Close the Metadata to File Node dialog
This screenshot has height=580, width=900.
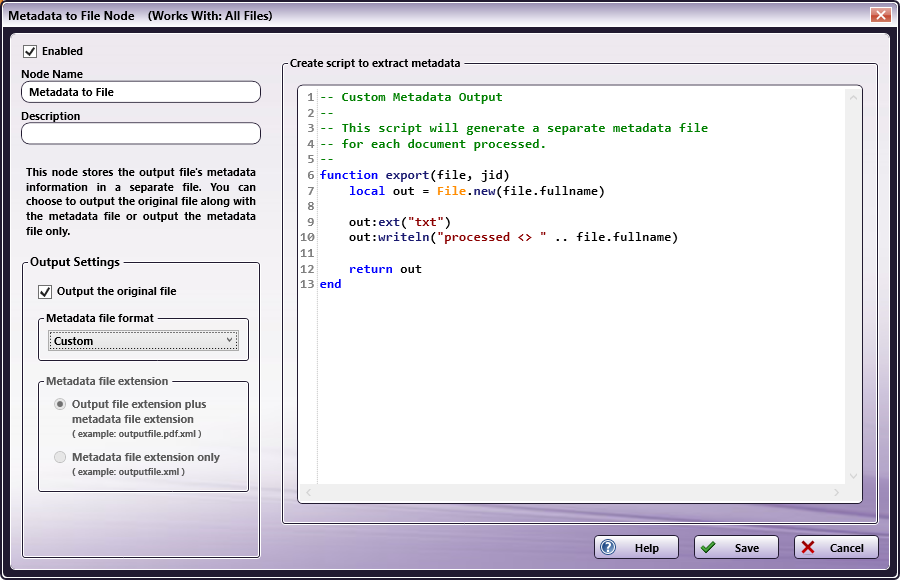pos(880,15)
